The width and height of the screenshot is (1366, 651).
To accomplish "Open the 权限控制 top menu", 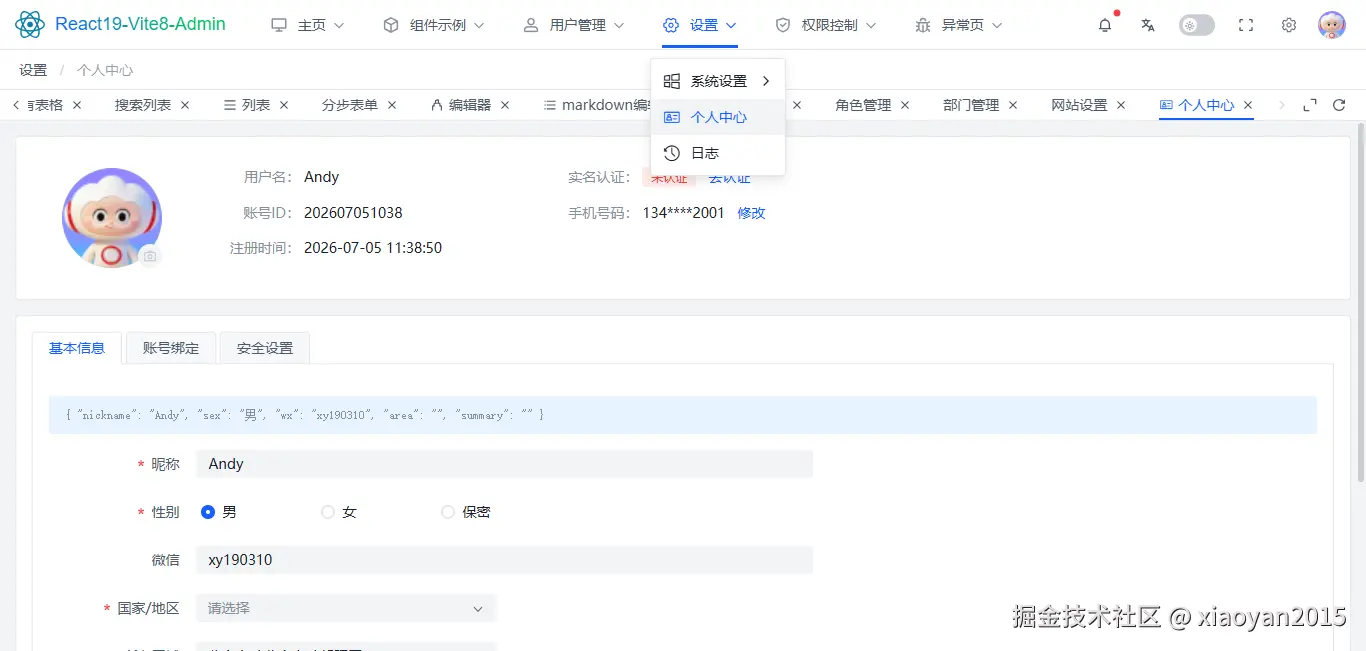I will tap(826, 25).
